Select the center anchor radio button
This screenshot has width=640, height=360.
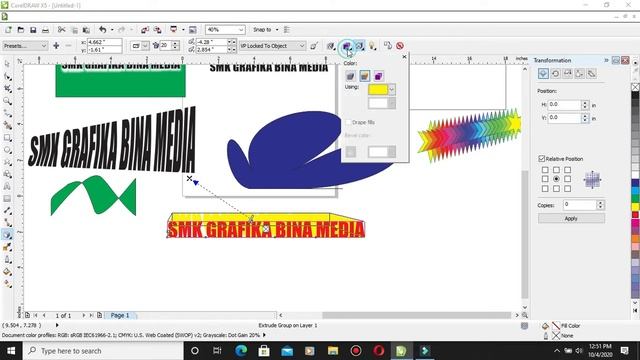pos(556,179)
